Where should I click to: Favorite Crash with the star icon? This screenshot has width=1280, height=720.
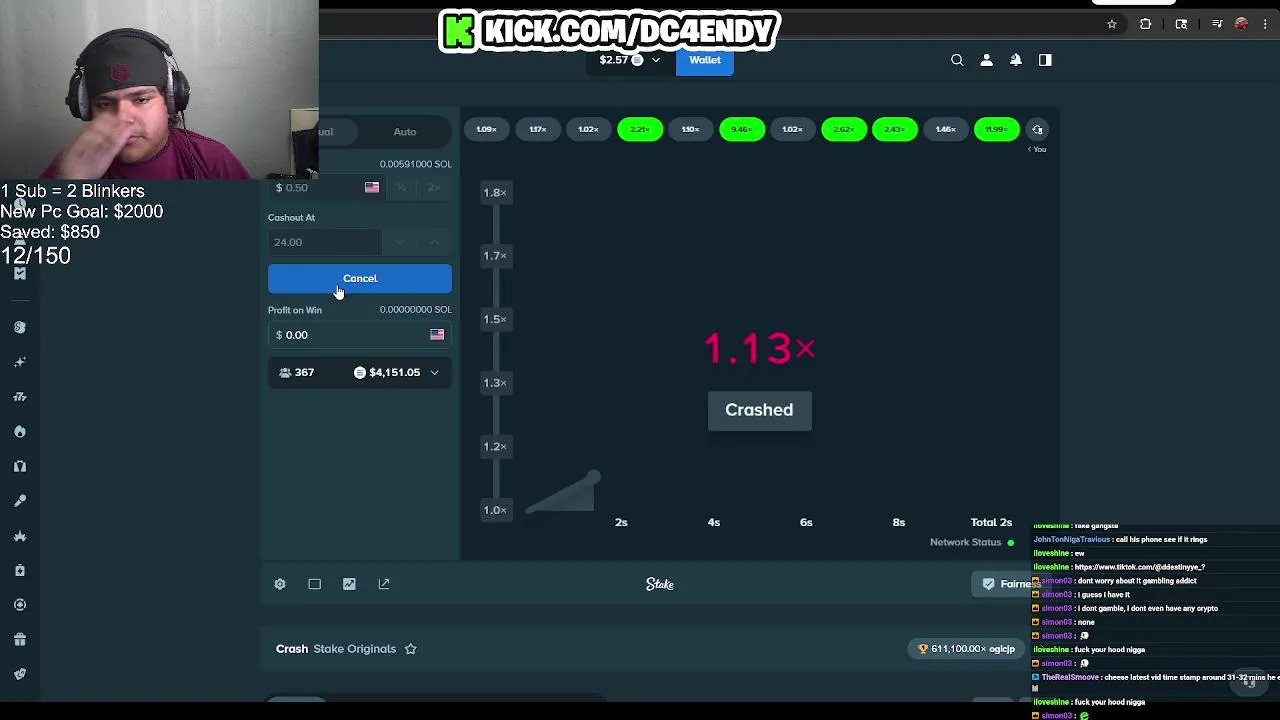pyautogui.click(x=410, y=649)
